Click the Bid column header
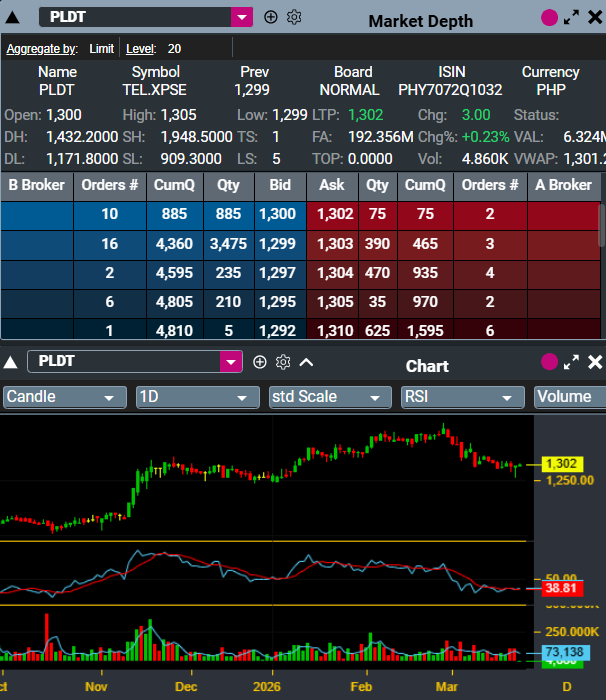This screenshot has width=606, height=700. click(280, 185)
